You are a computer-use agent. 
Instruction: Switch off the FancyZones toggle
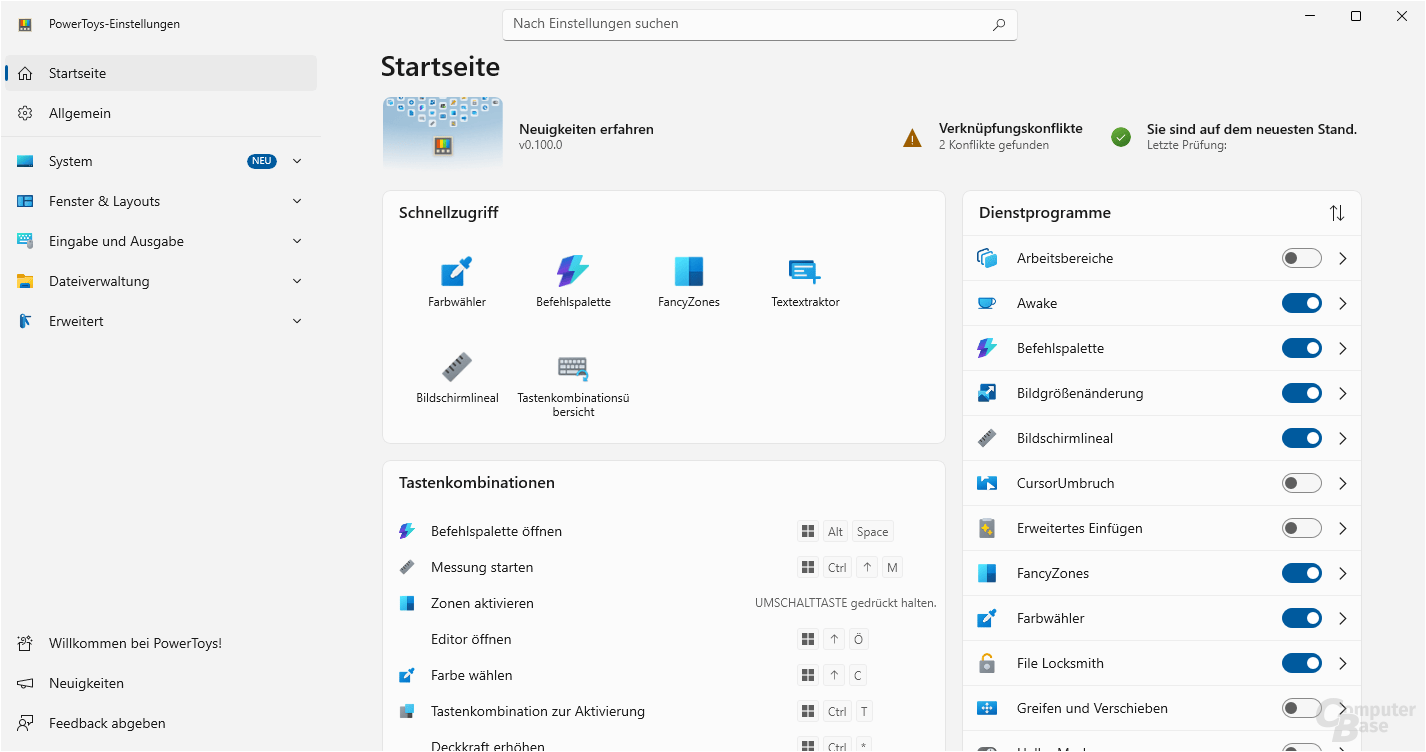coord(1302,573)
